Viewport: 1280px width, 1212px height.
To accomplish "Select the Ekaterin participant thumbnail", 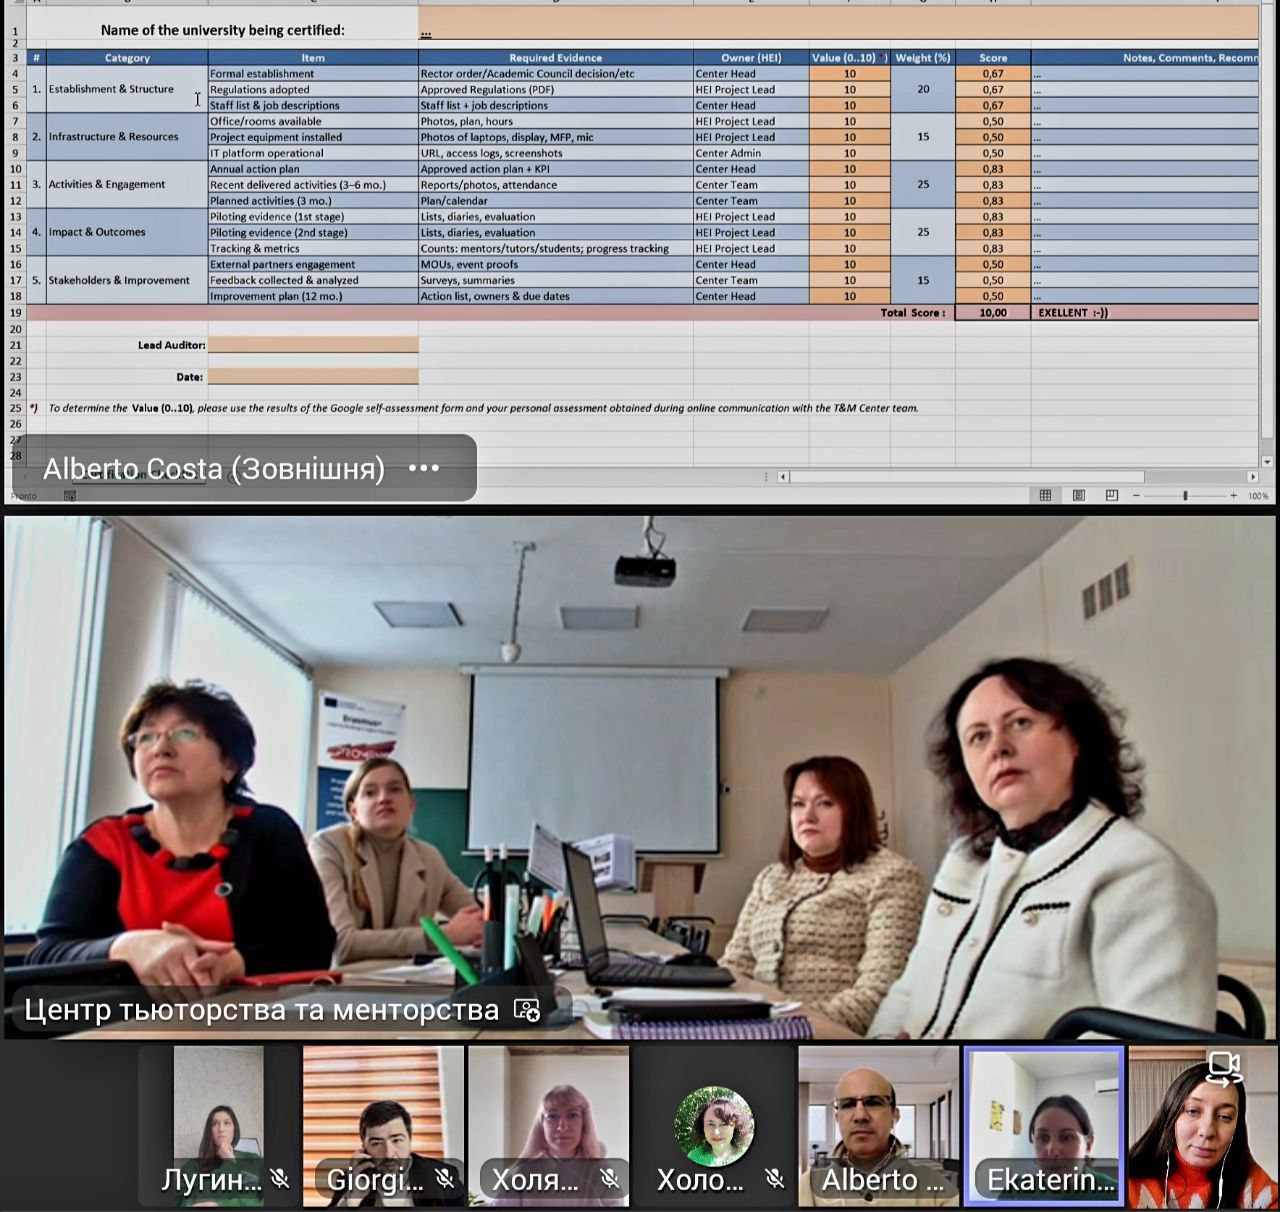I will click(1043, 1125).
